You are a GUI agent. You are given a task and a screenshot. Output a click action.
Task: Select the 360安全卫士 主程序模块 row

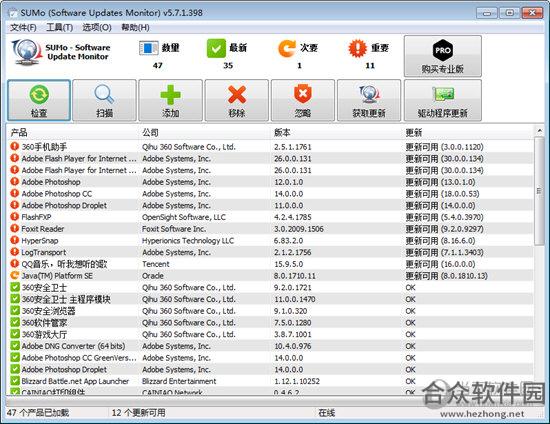(270, 299)
